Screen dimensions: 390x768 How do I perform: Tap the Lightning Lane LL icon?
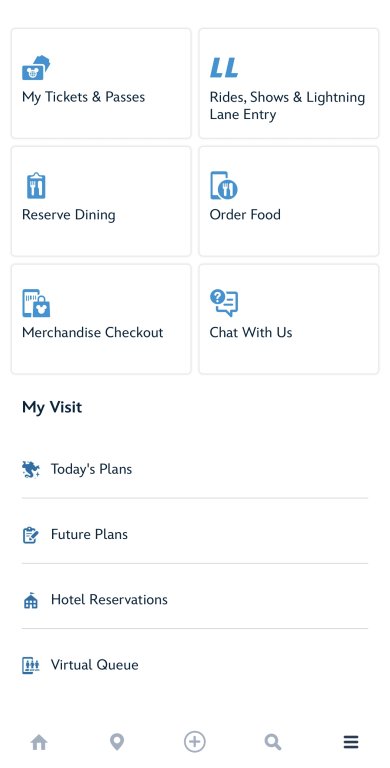point(224,68)
